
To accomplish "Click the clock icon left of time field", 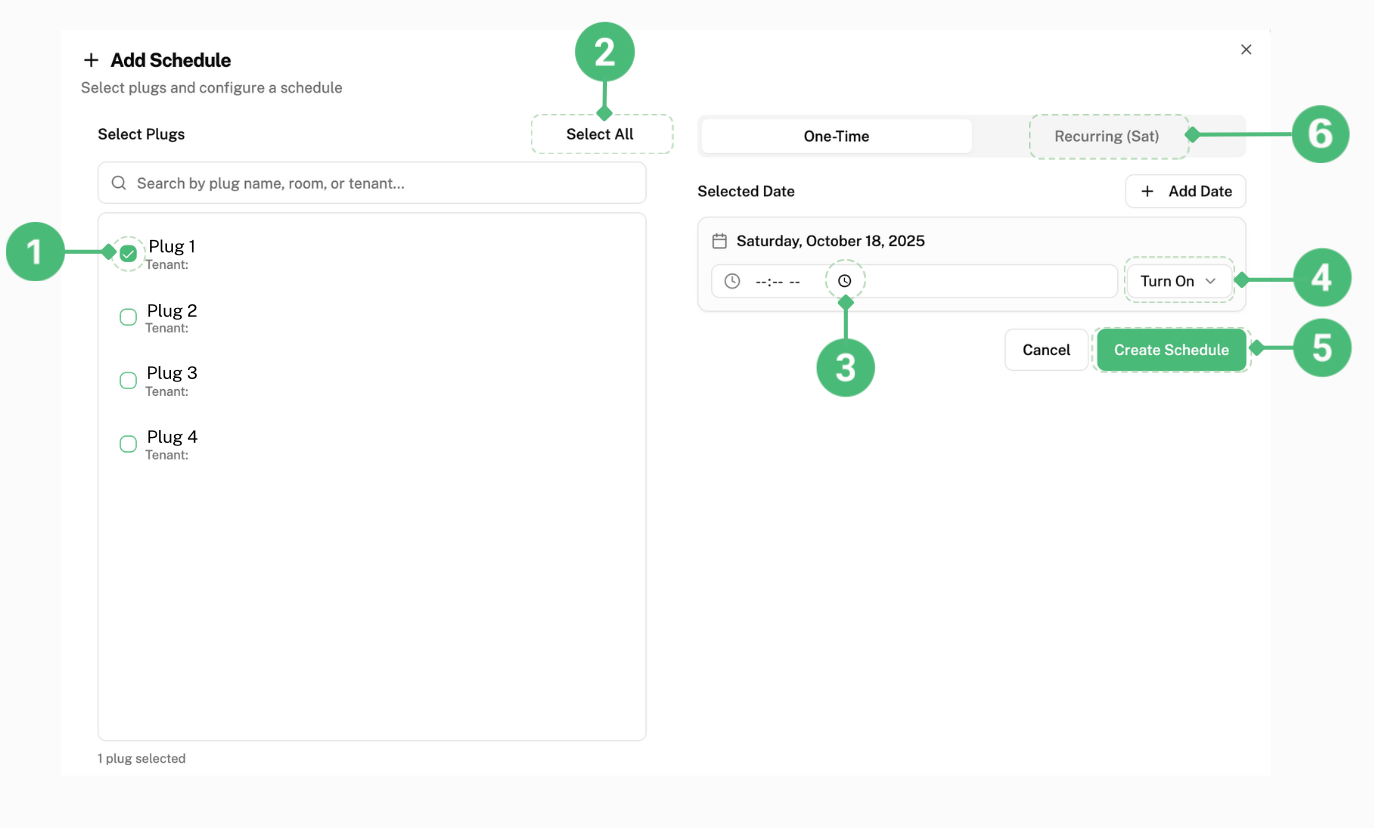I will [x=732, y=281].
